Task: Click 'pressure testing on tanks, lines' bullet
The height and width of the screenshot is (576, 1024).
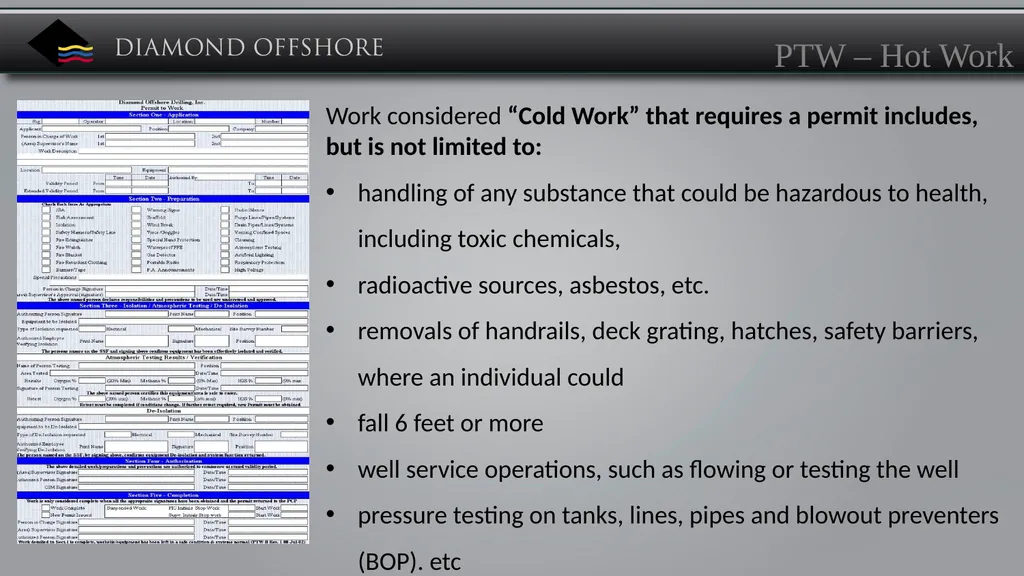Action: 678,515
